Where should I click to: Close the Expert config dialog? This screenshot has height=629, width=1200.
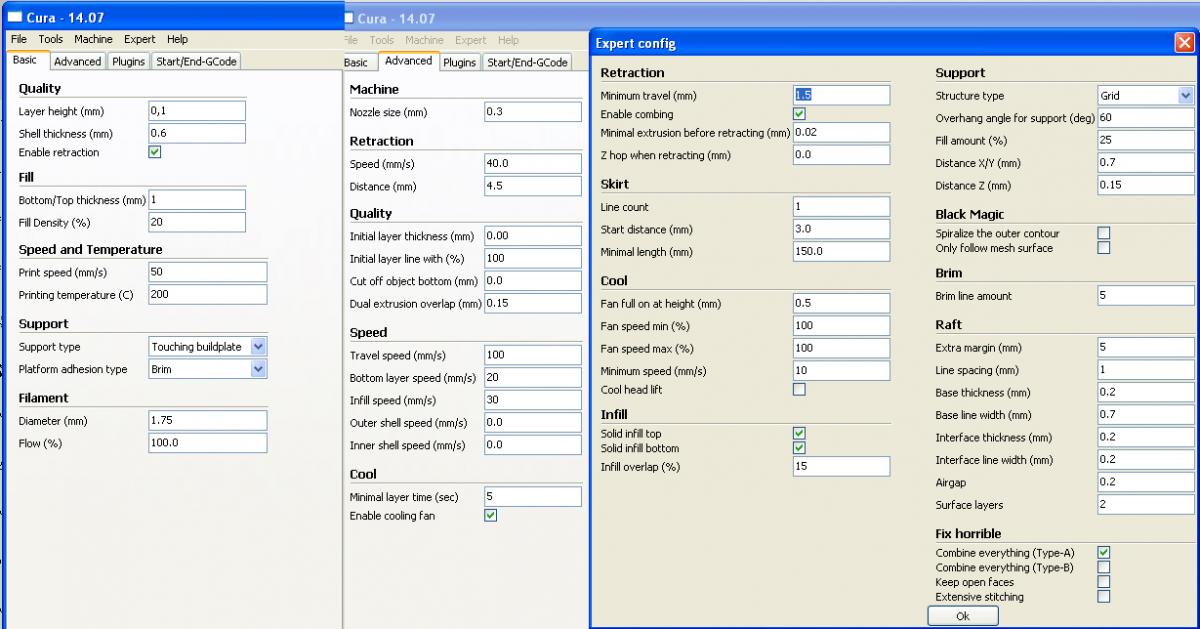click(1184, 43)
